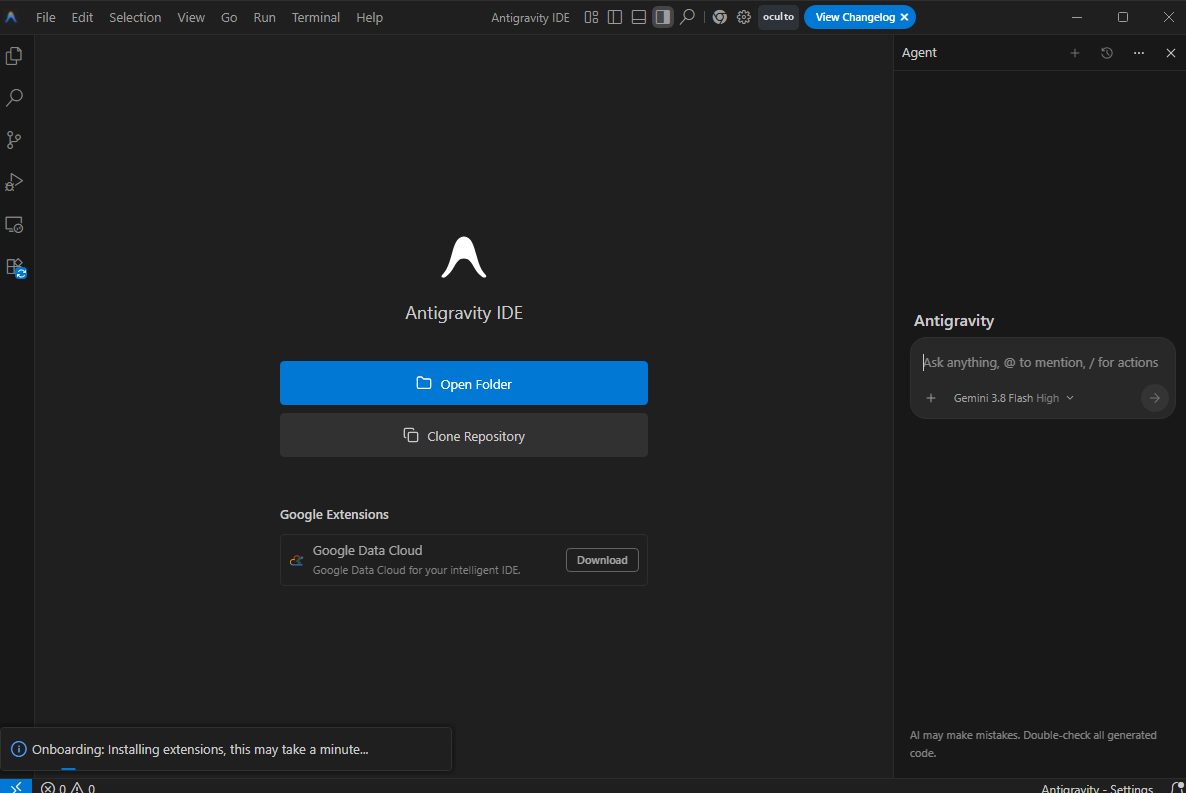Screen dimensions: 1186x793
Task: Add context using the plus icon in the chat box
Action: pyautogui.click(x=931, y=398)
